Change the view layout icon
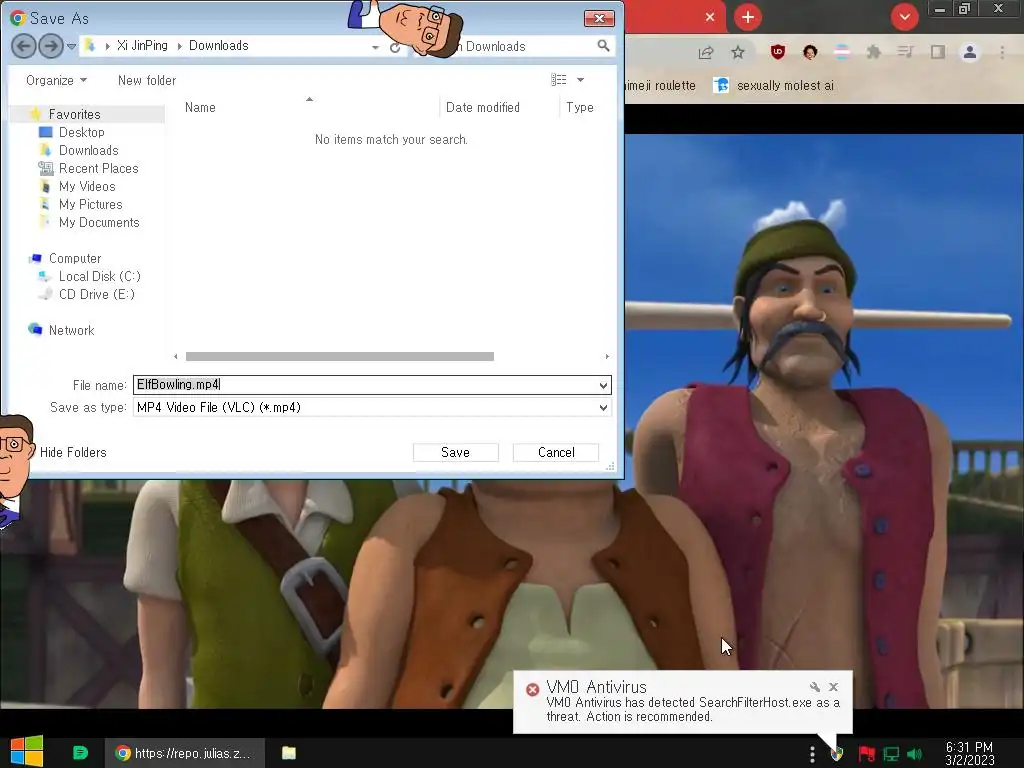The width and height of the screenshot is (1024, 768). [558, 80]
